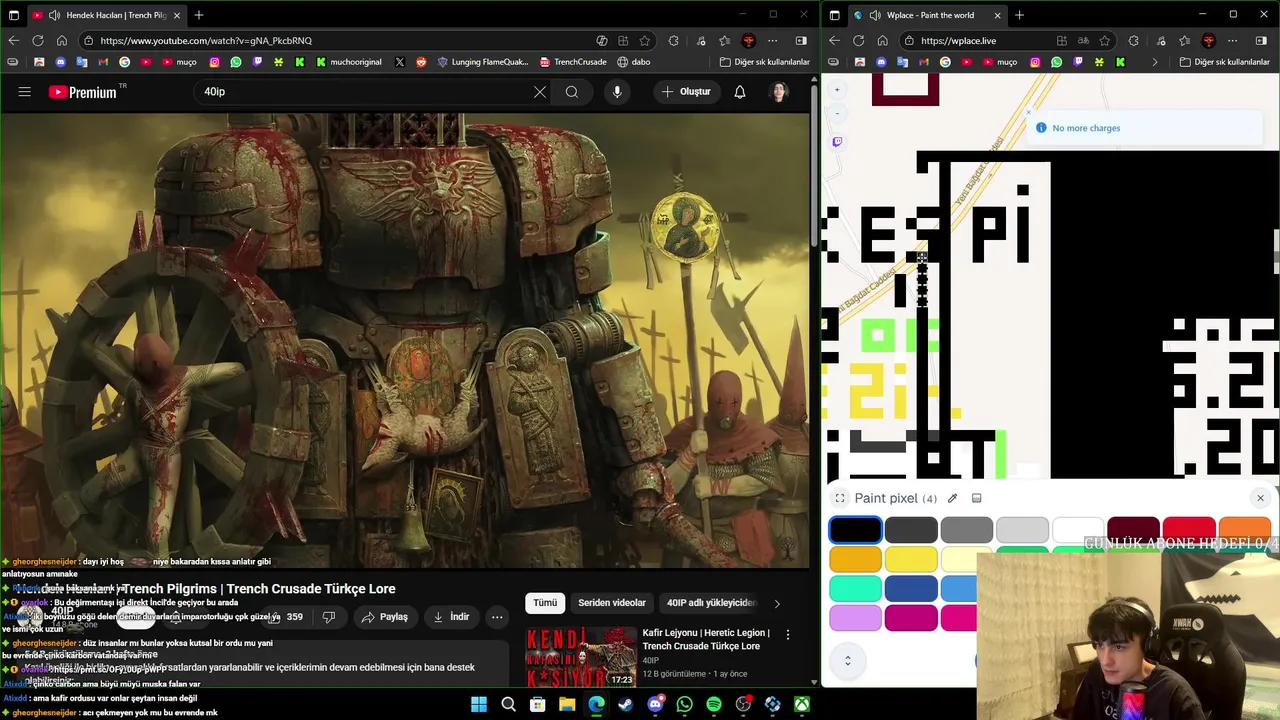1280x720 pixels.
Task: Open the YouTube account avatar menu
Action: [780, 92]
